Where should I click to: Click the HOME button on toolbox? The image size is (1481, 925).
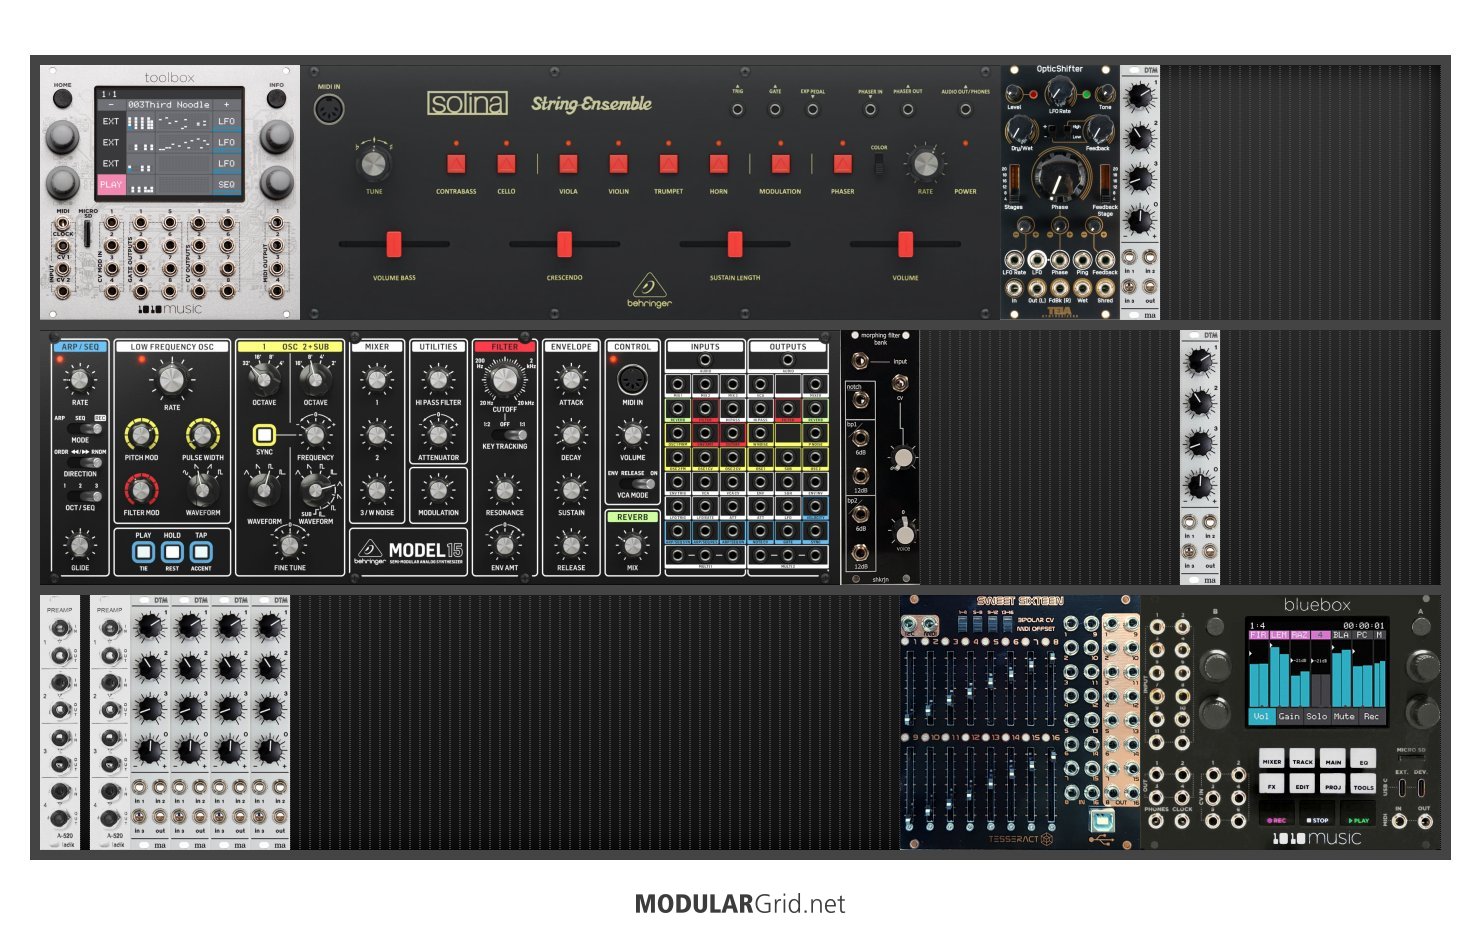(62, 98)
